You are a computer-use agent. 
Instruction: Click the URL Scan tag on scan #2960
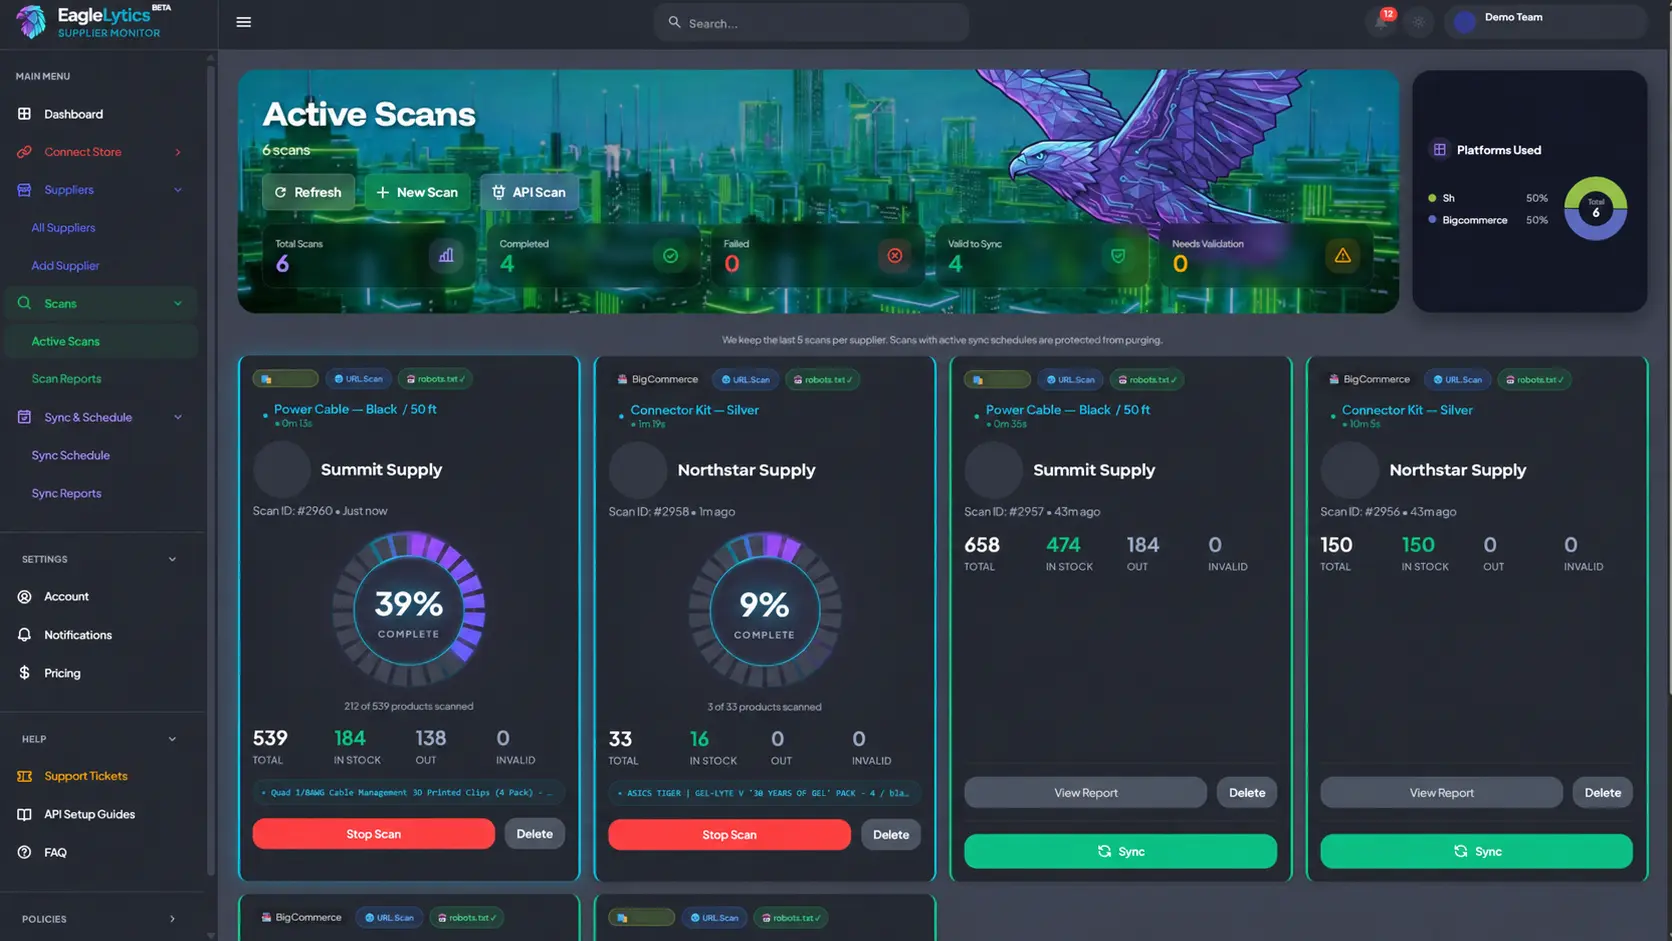coord(358,379)
